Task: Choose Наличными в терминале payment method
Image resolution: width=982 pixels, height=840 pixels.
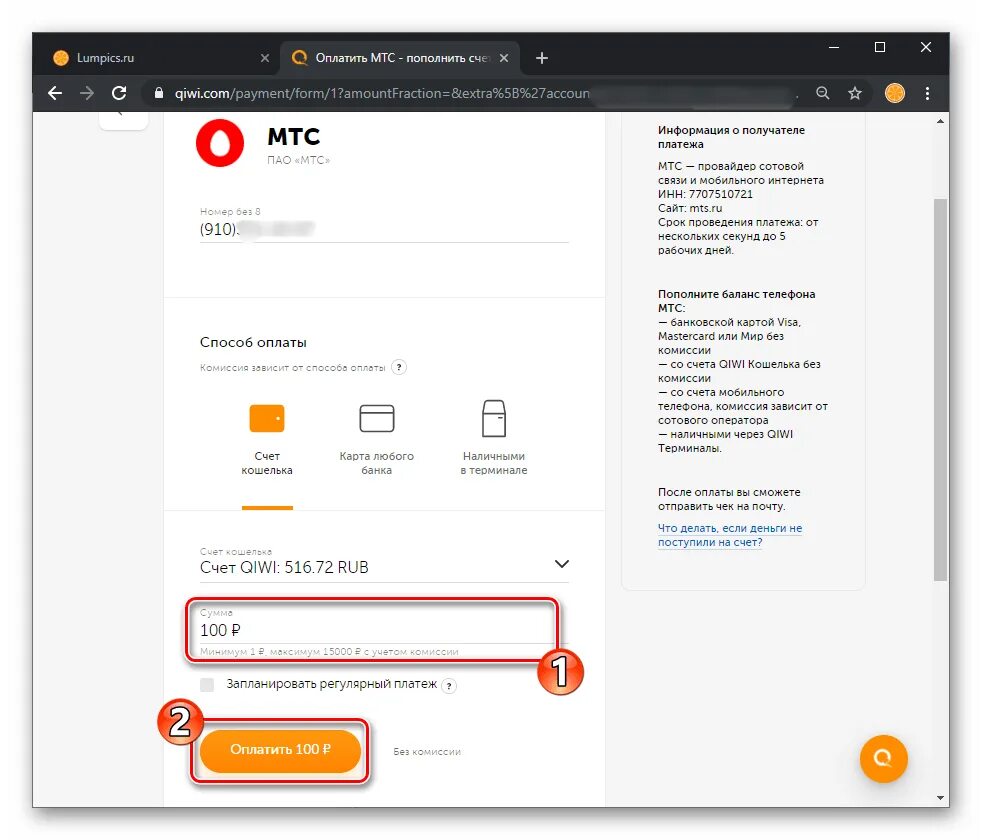Action: pyautogui.click(x=494, y=437)
